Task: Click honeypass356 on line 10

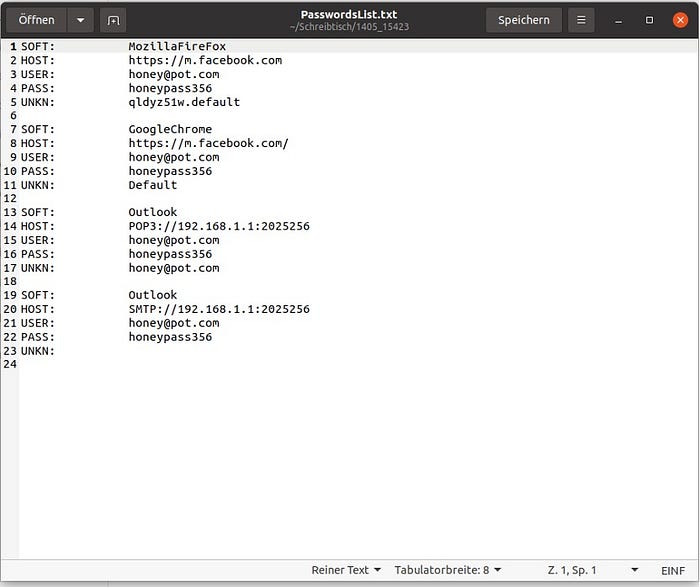Action: (170, 171)
